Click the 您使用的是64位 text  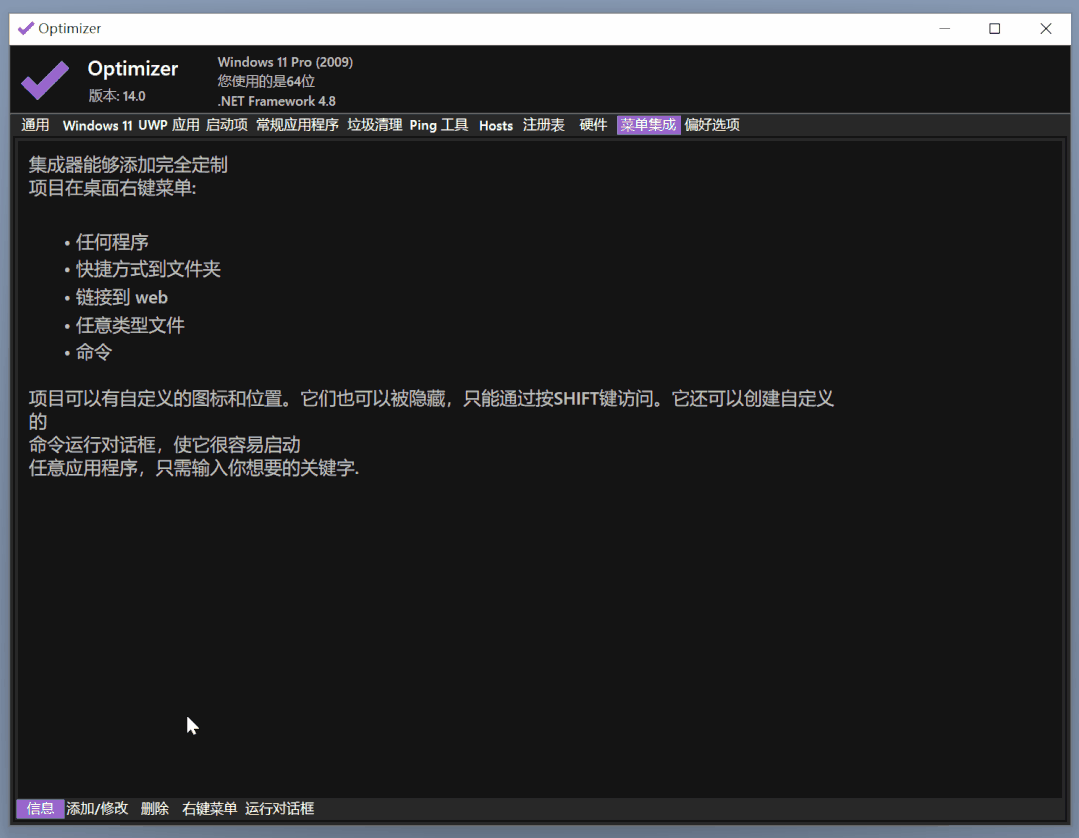click(266, 81)
